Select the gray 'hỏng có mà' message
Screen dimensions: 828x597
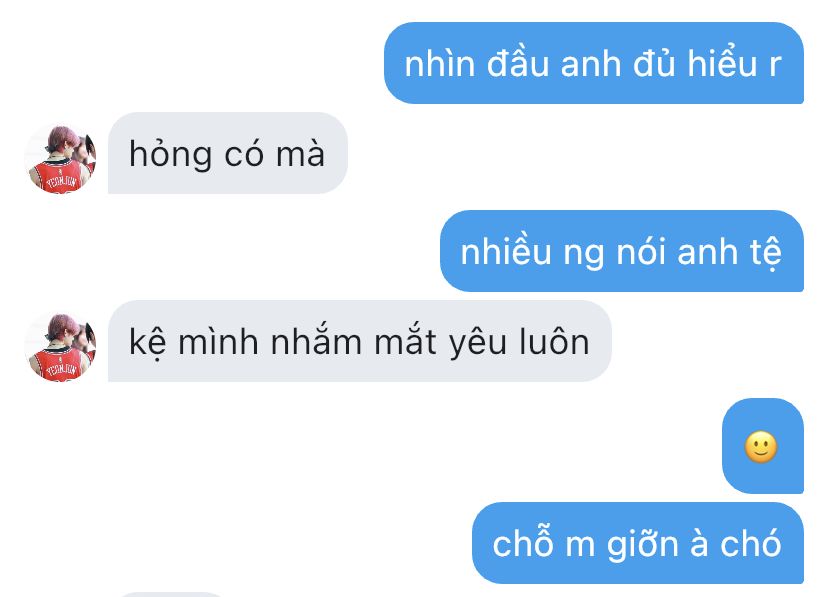[228, 153]
